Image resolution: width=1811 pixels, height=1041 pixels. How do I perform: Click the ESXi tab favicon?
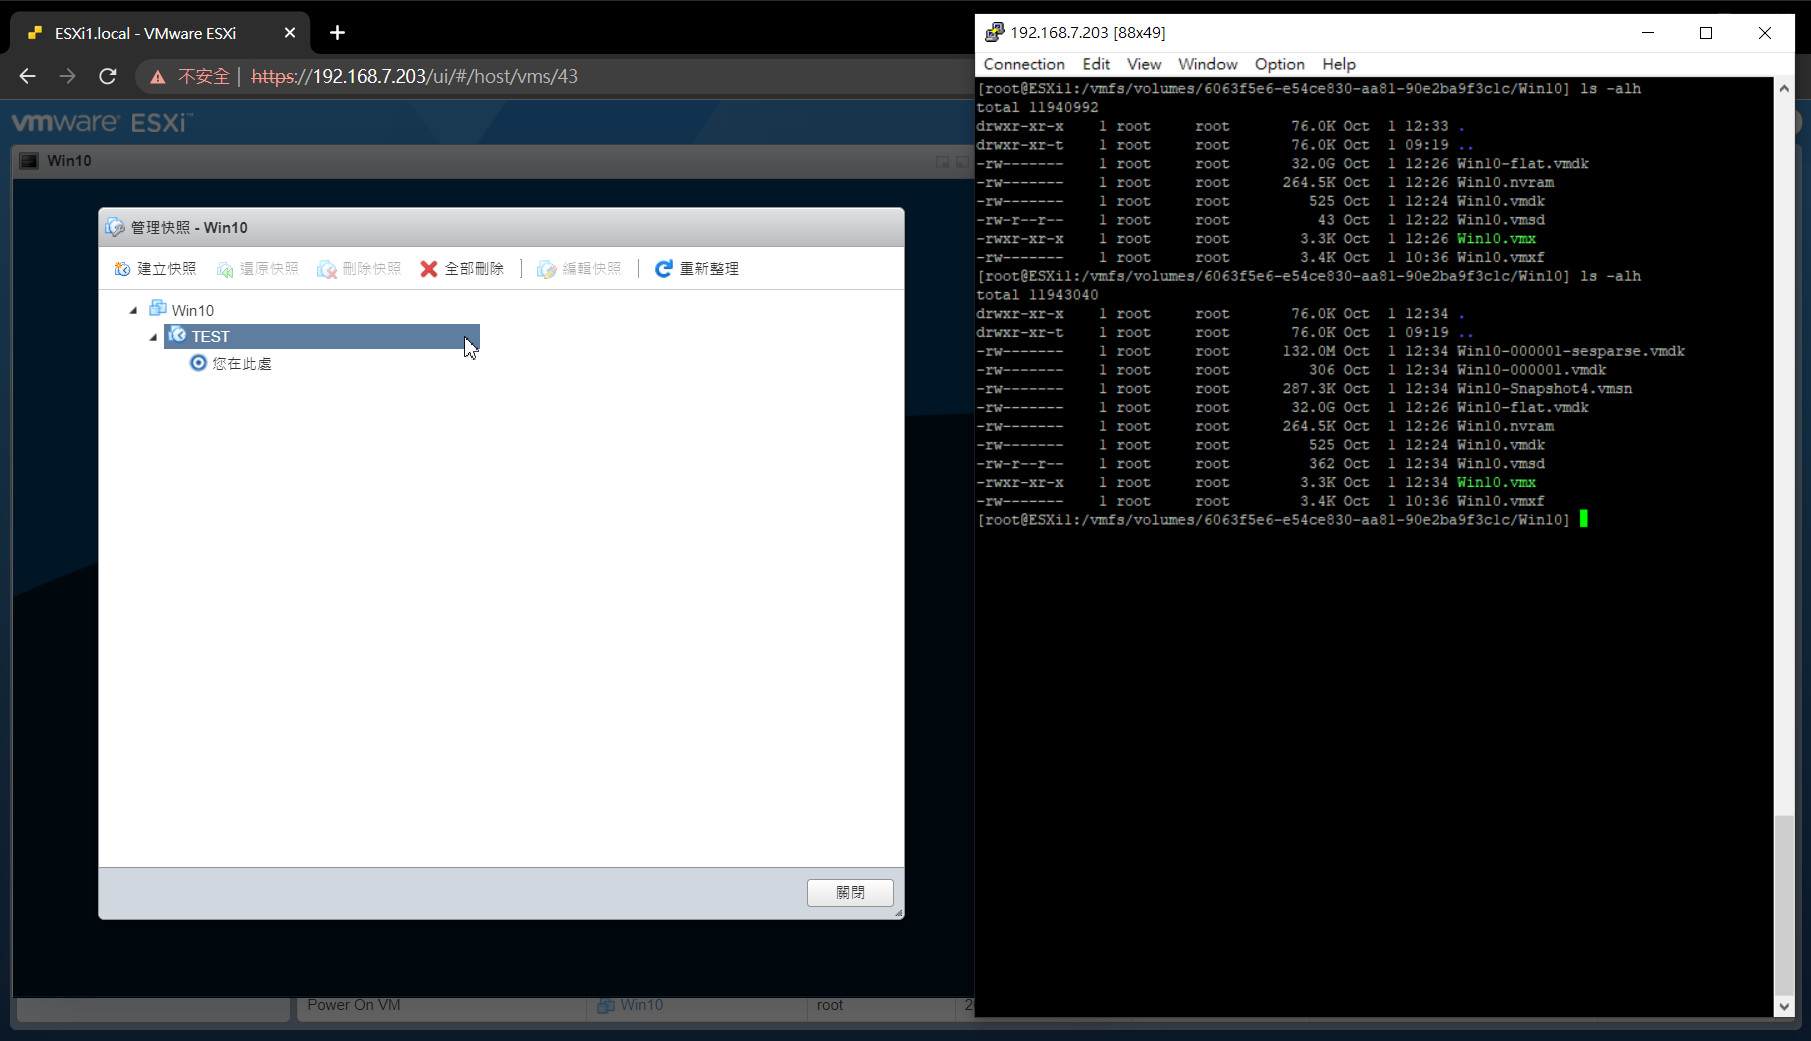click(35, 33)
